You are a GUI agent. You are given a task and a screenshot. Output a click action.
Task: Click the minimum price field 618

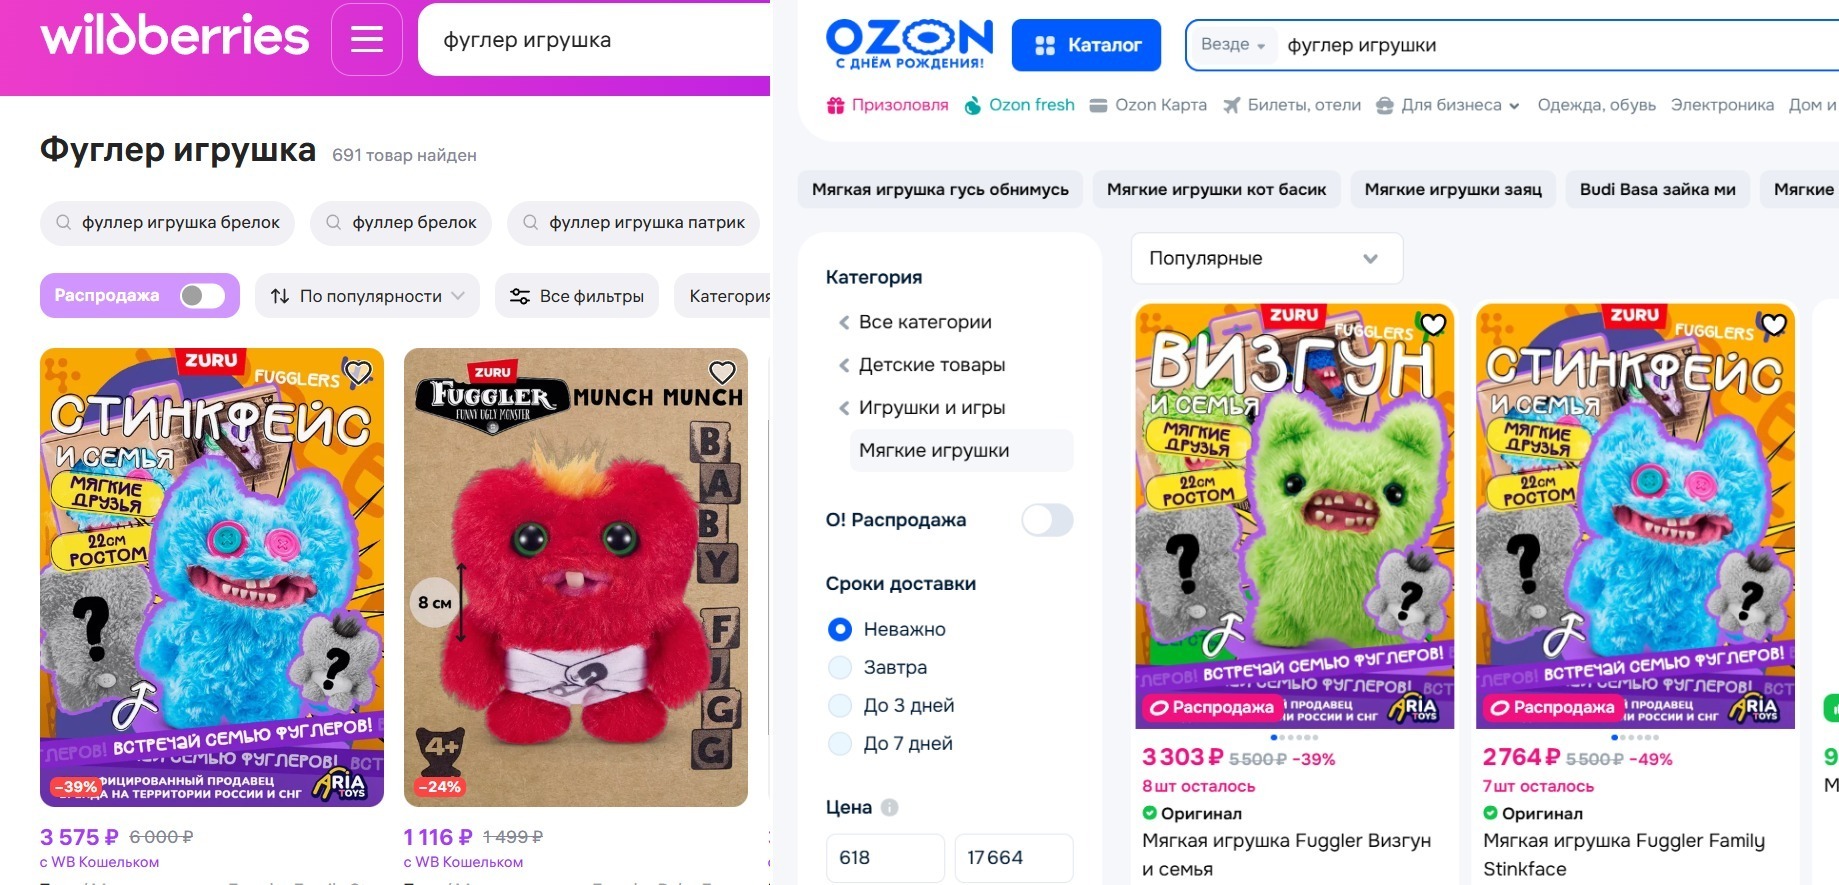[885, 858]
